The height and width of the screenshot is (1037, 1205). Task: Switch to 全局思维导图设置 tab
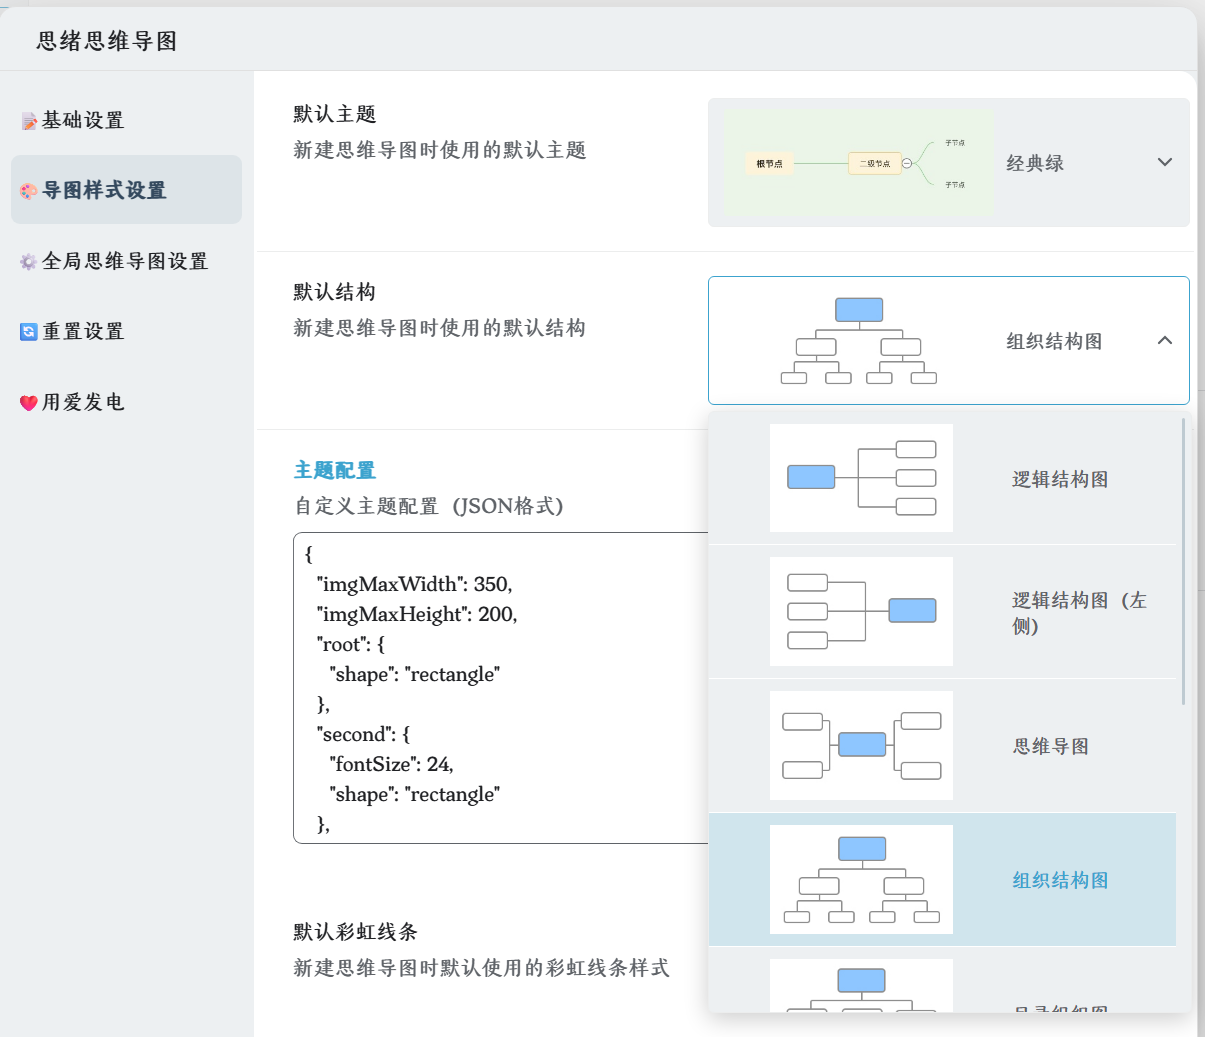click(126, 261)
